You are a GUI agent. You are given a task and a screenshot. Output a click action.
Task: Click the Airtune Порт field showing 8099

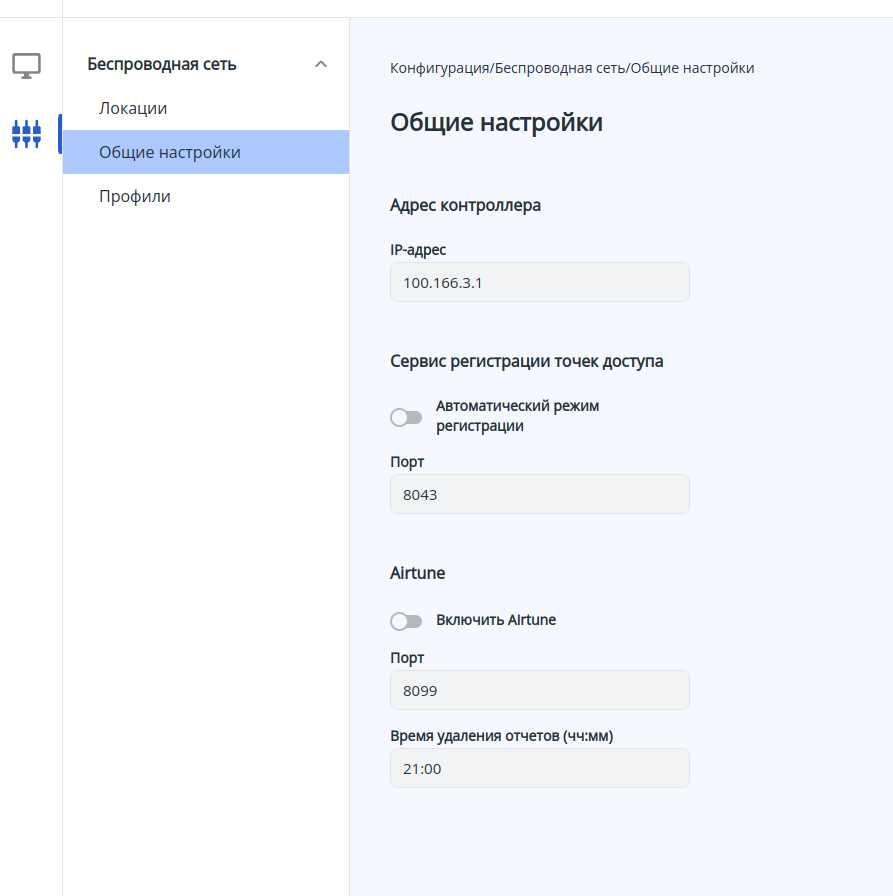(539, 690)
